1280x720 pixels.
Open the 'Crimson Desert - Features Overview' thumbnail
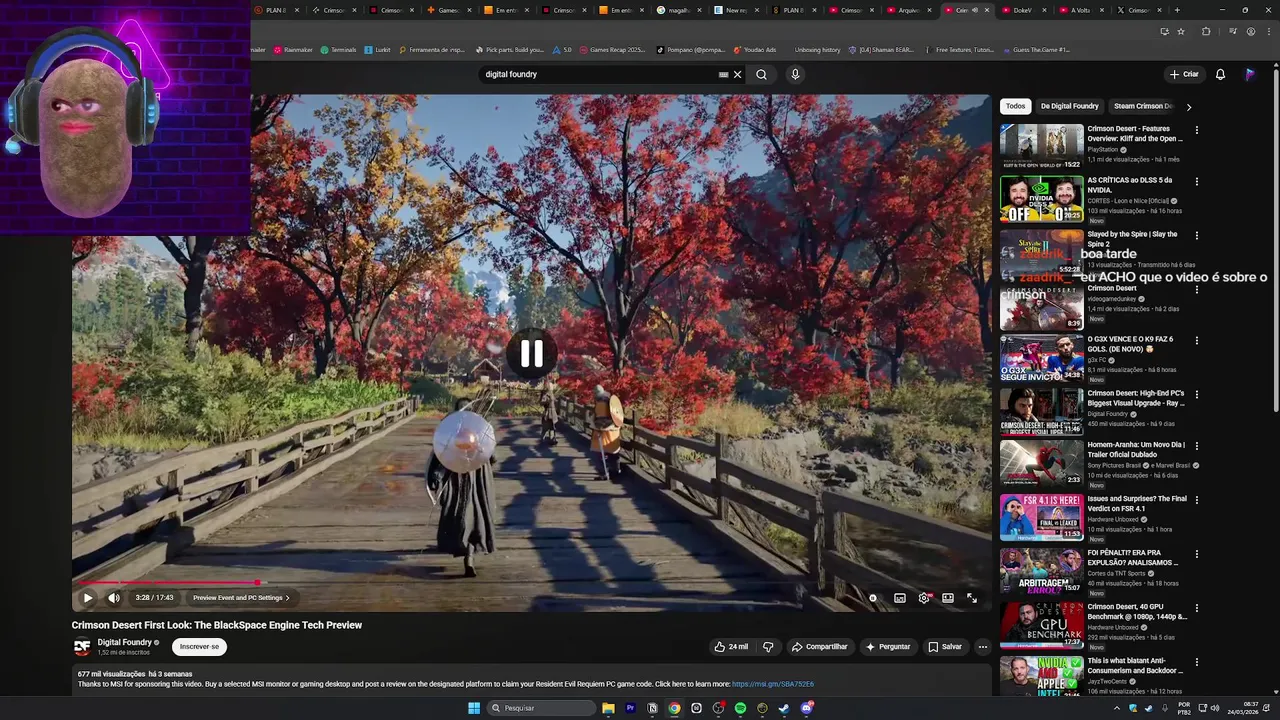[x=1041, y=146]
